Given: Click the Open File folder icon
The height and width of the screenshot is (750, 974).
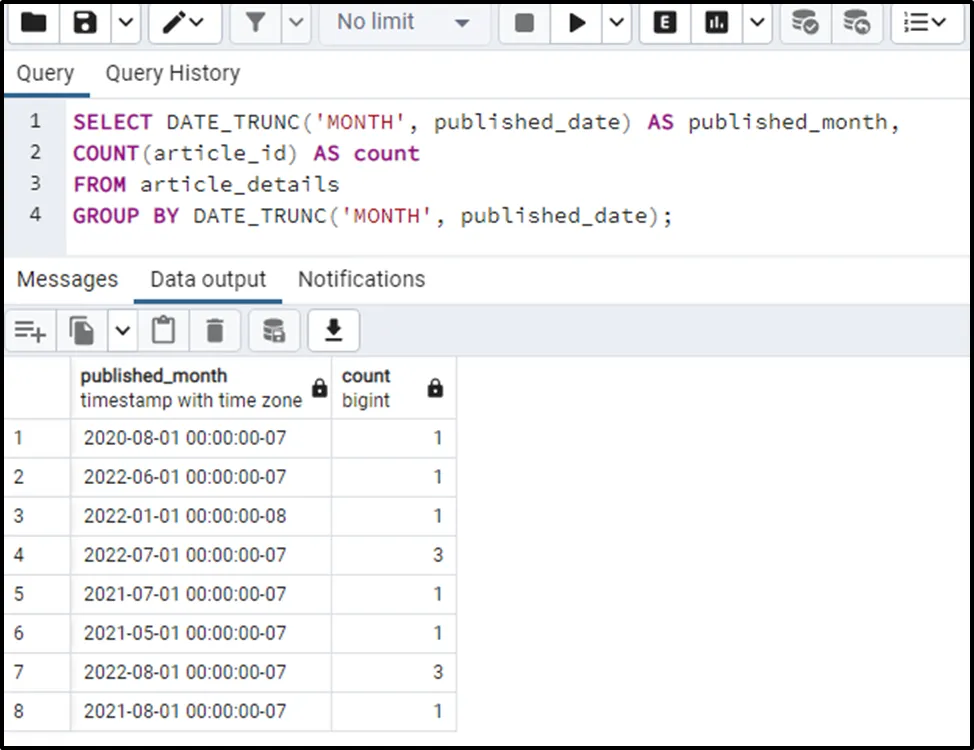Looking at the screenshot, I should click(33, 22).
